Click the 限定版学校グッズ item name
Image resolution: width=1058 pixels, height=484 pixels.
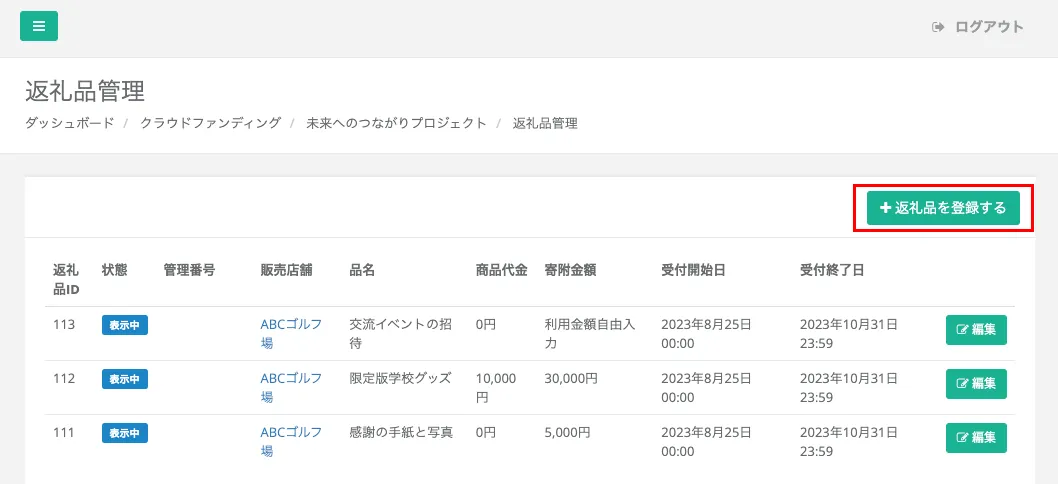click(400, 378)
